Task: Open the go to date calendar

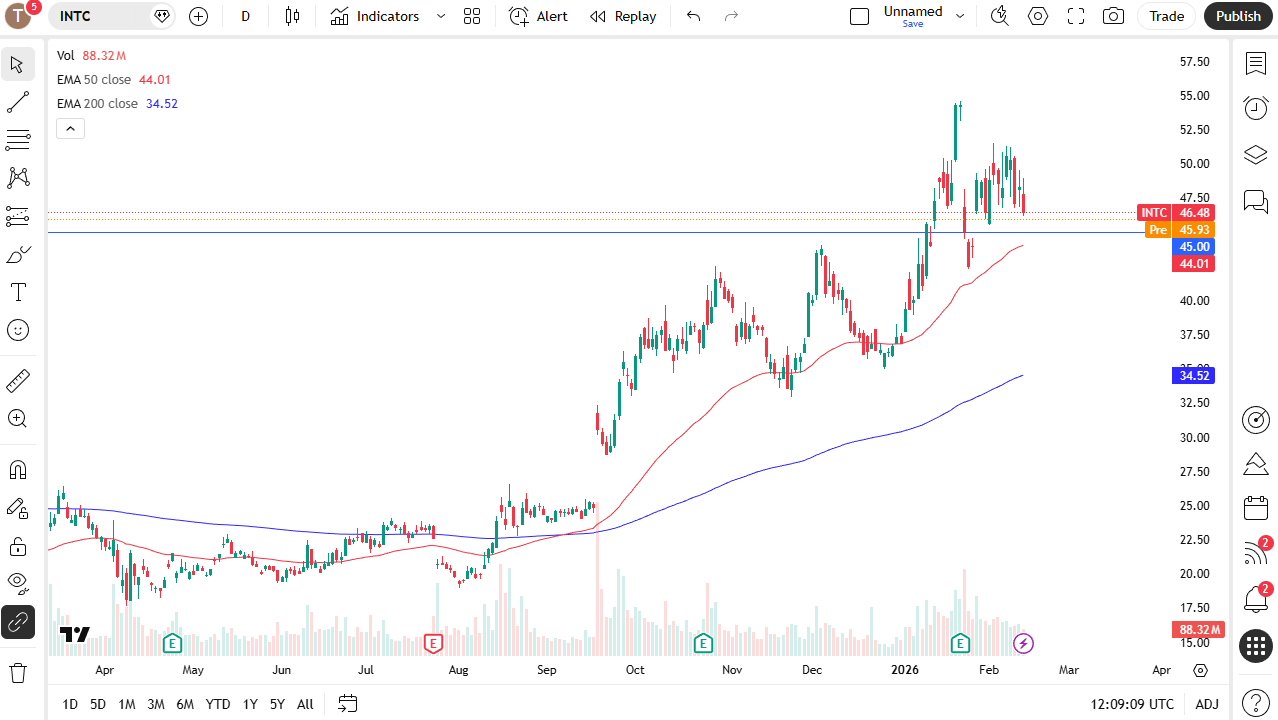Action: click(348, 704)
